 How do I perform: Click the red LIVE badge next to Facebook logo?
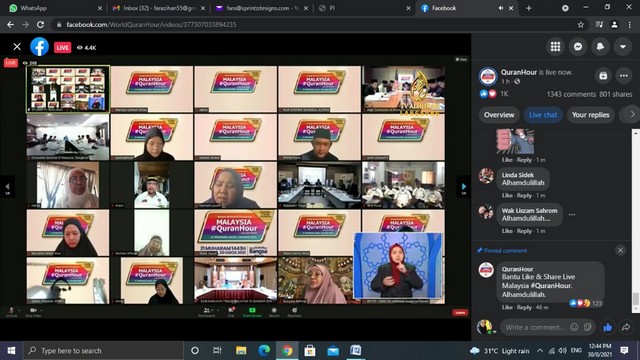[x=62, y=47]
